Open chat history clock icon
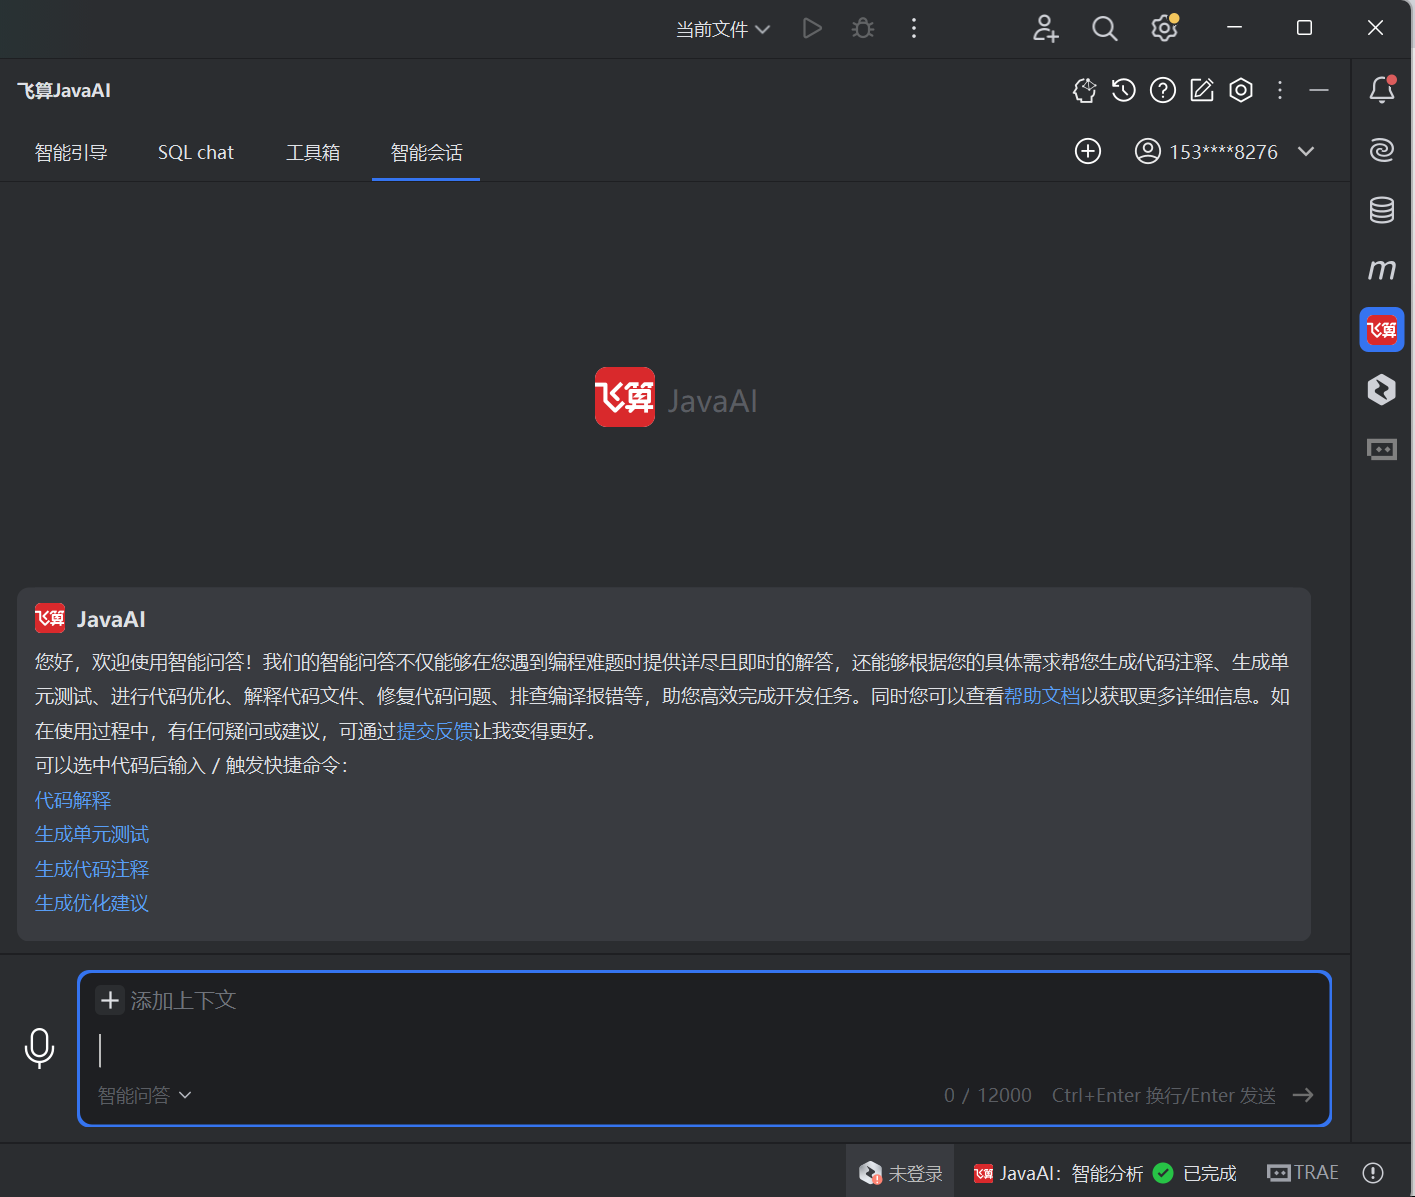Screen dimensions: 1415x1197 [x=1123, y=91]
